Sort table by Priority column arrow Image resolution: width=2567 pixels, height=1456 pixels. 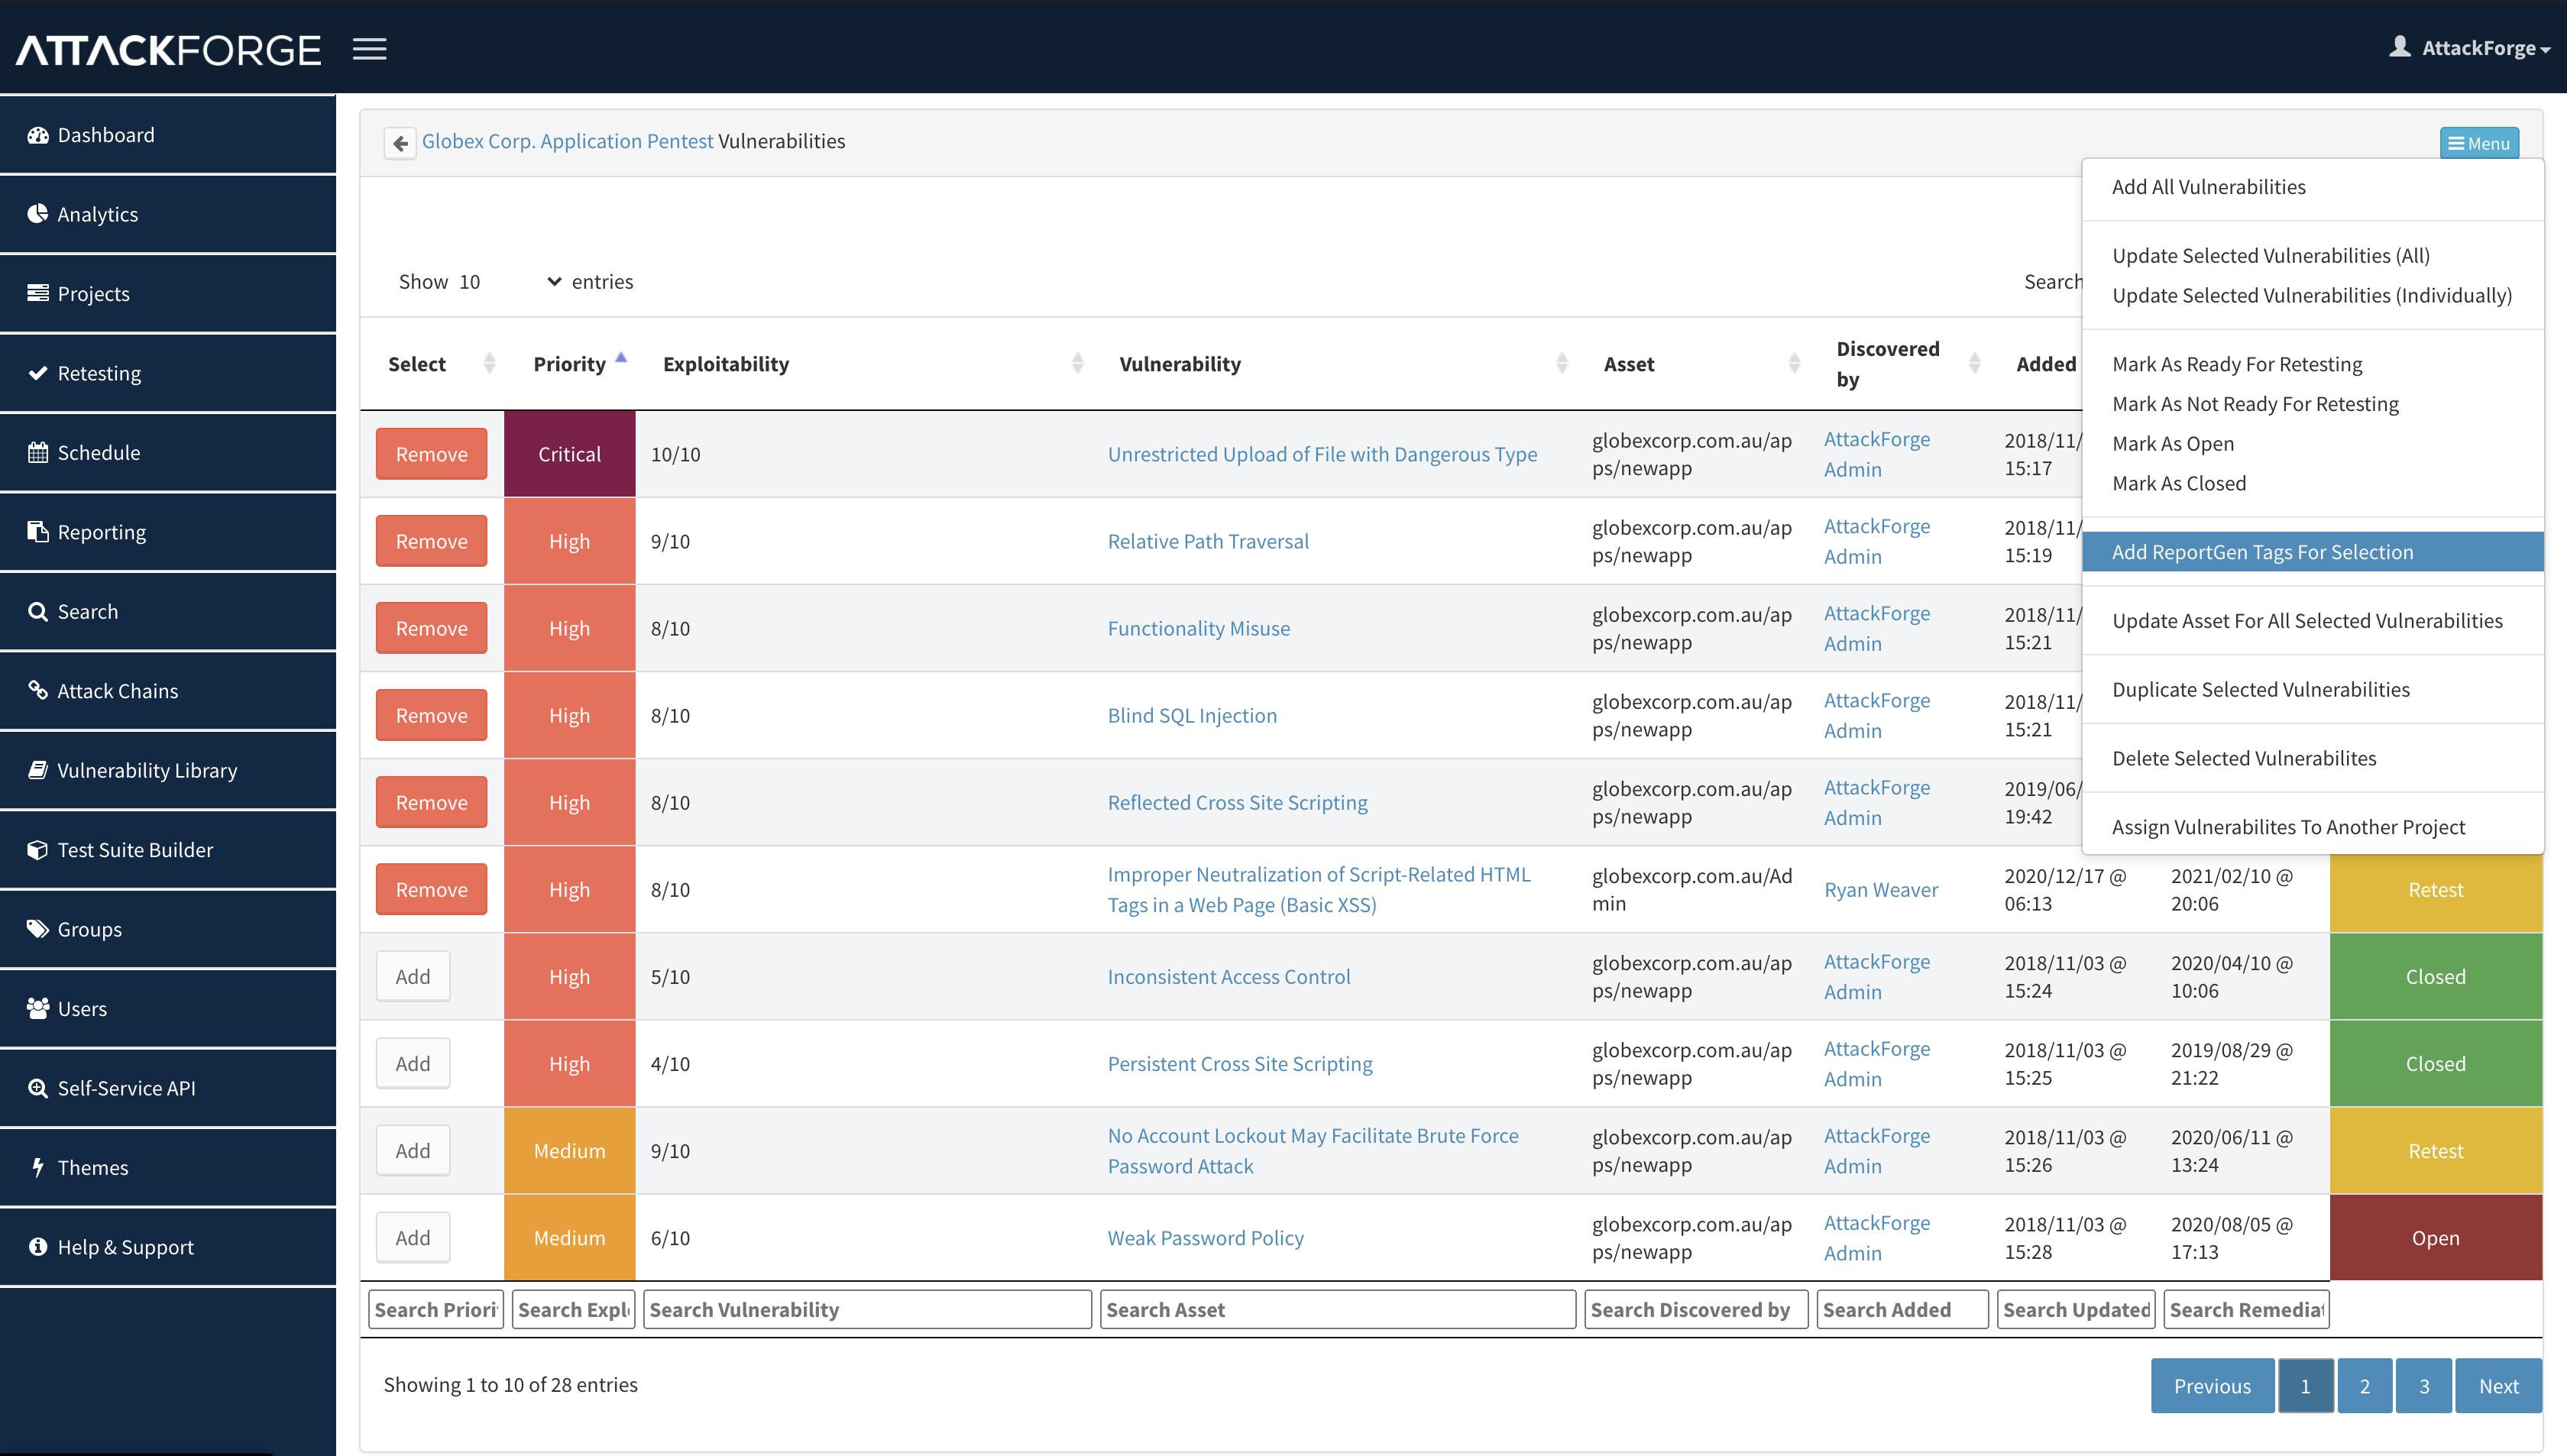pyautogui.click(x=621, y=359)
